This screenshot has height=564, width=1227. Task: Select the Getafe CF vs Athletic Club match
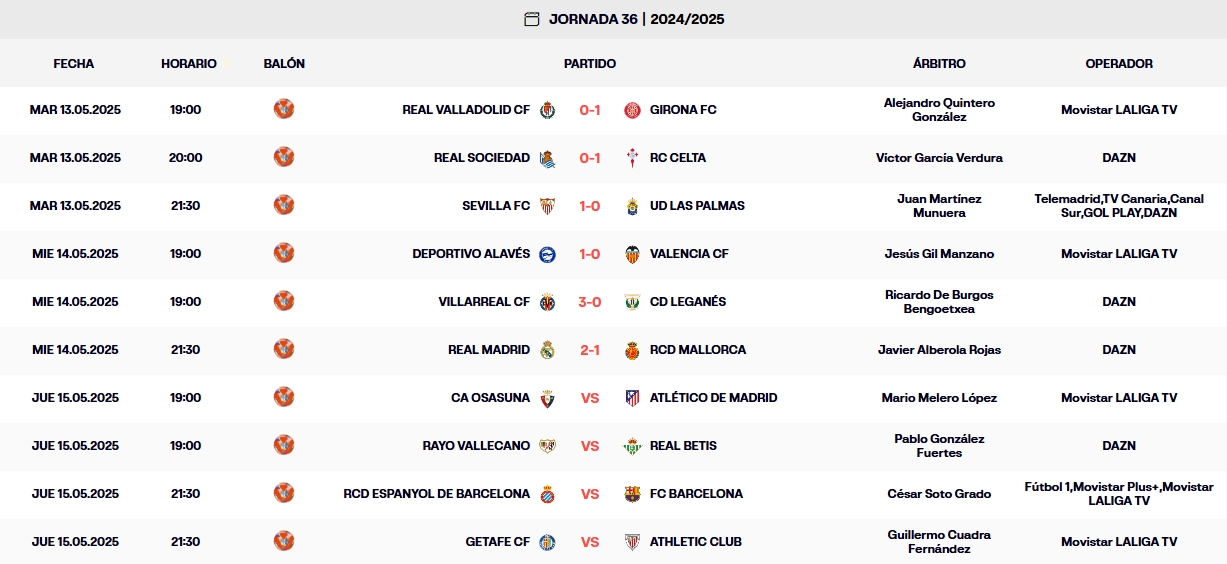[590, 542]
